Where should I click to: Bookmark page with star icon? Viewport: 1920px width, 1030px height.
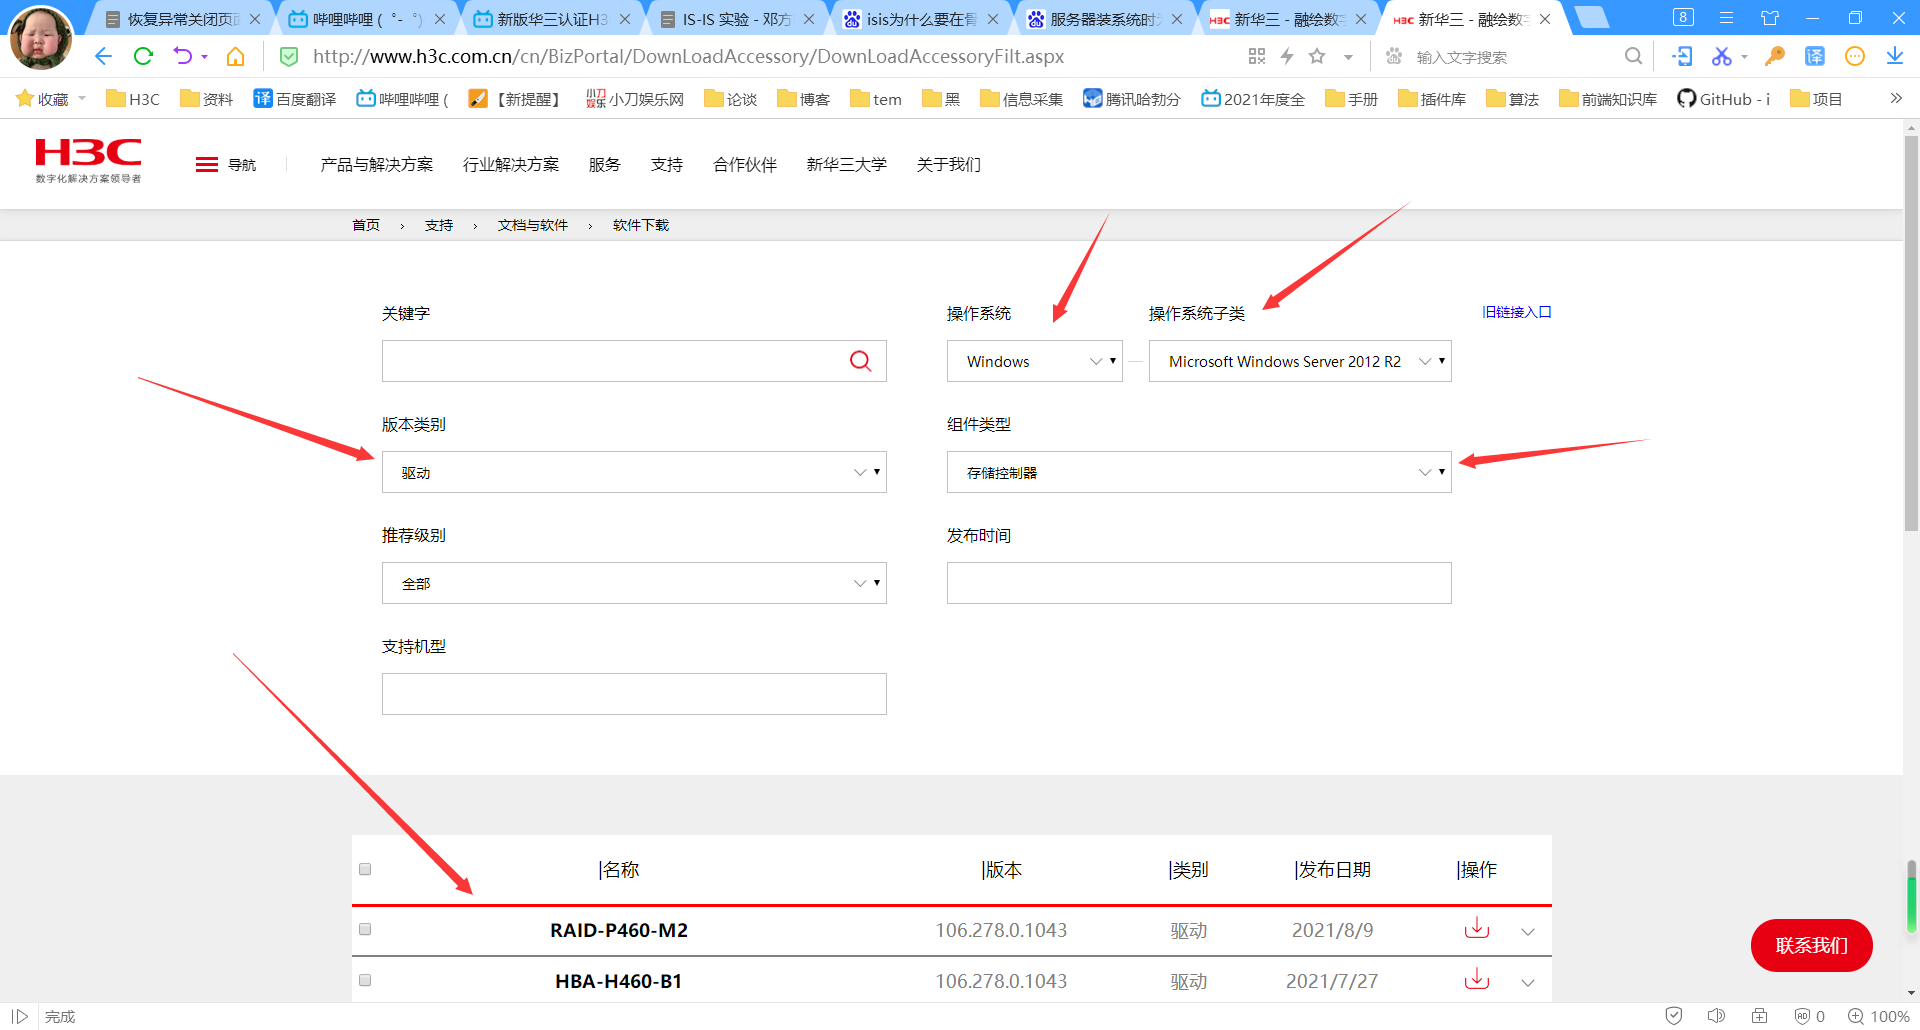click(1317, 56)
